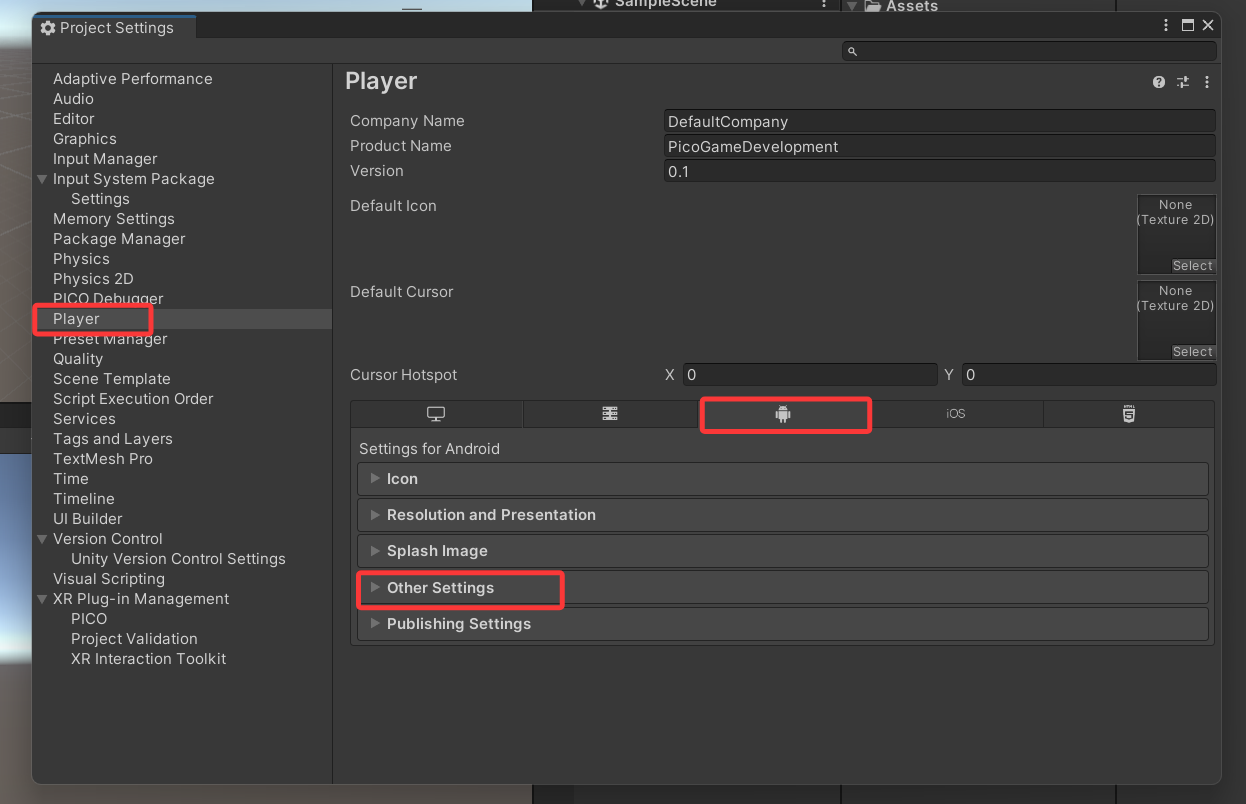Select Input System Package category

pyautogui.click(x=133, y=179)
